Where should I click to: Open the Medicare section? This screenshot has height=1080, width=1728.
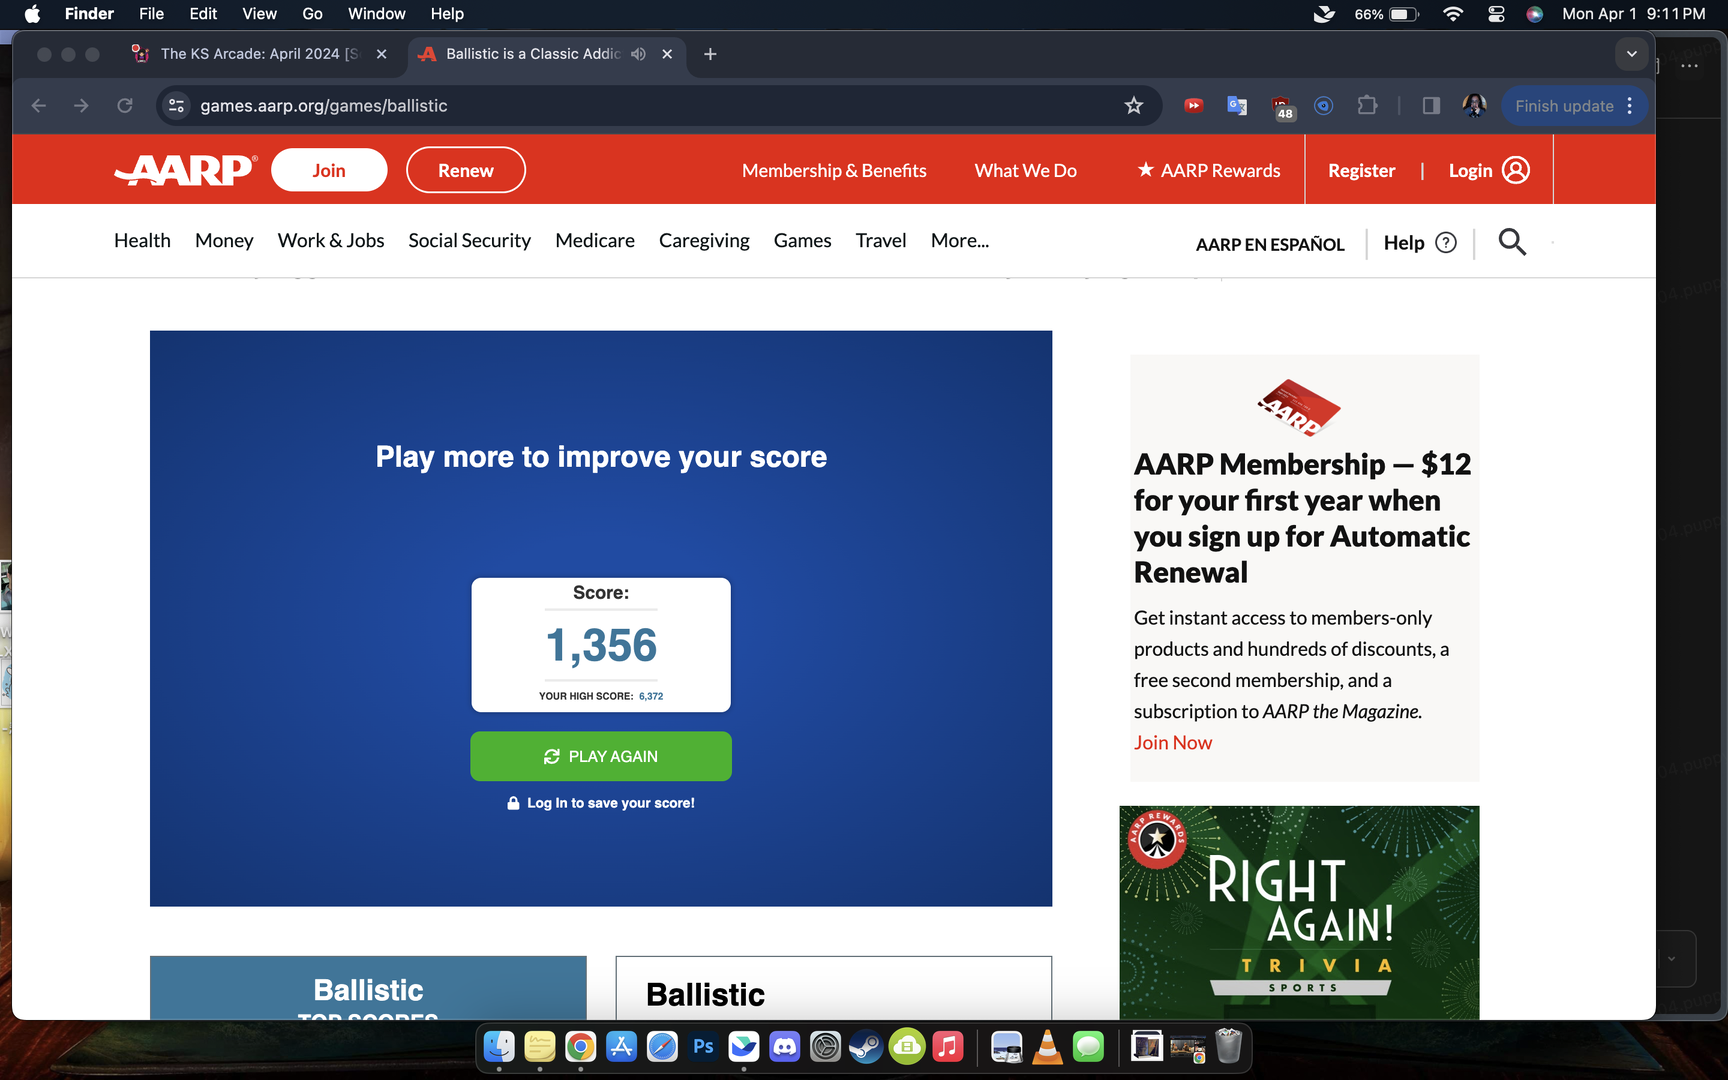click(x=595, y=241)
